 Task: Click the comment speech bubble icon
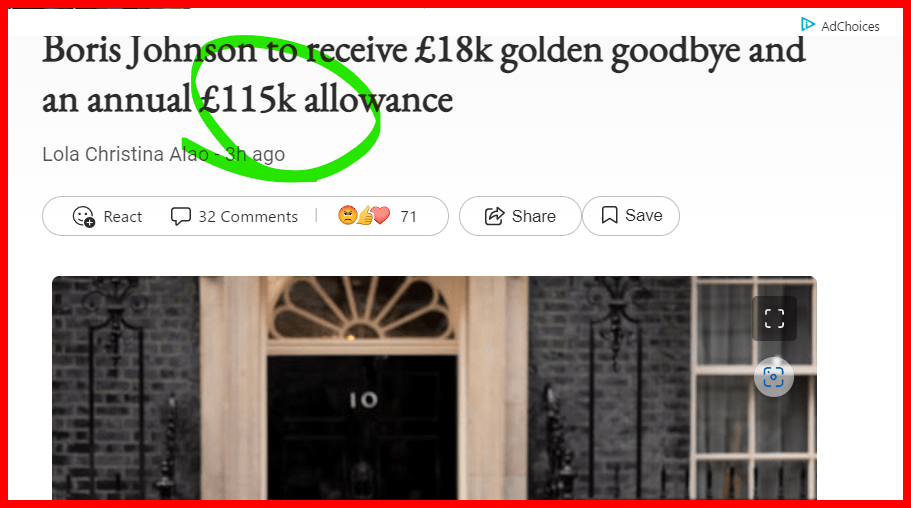tap(181, 216)
